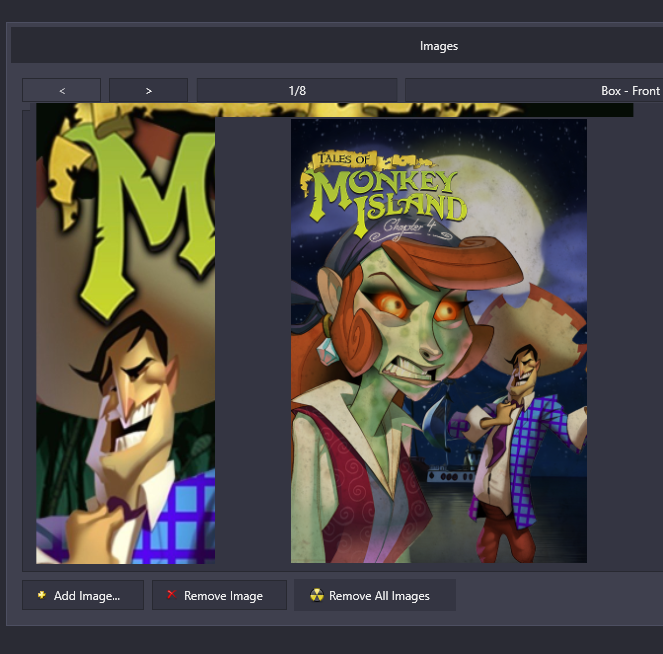Image resolution: width=663 pixels, height=654 pixels.
Task: Click the yellow plus icon on Add Image
Action: (x=41, y=595)
